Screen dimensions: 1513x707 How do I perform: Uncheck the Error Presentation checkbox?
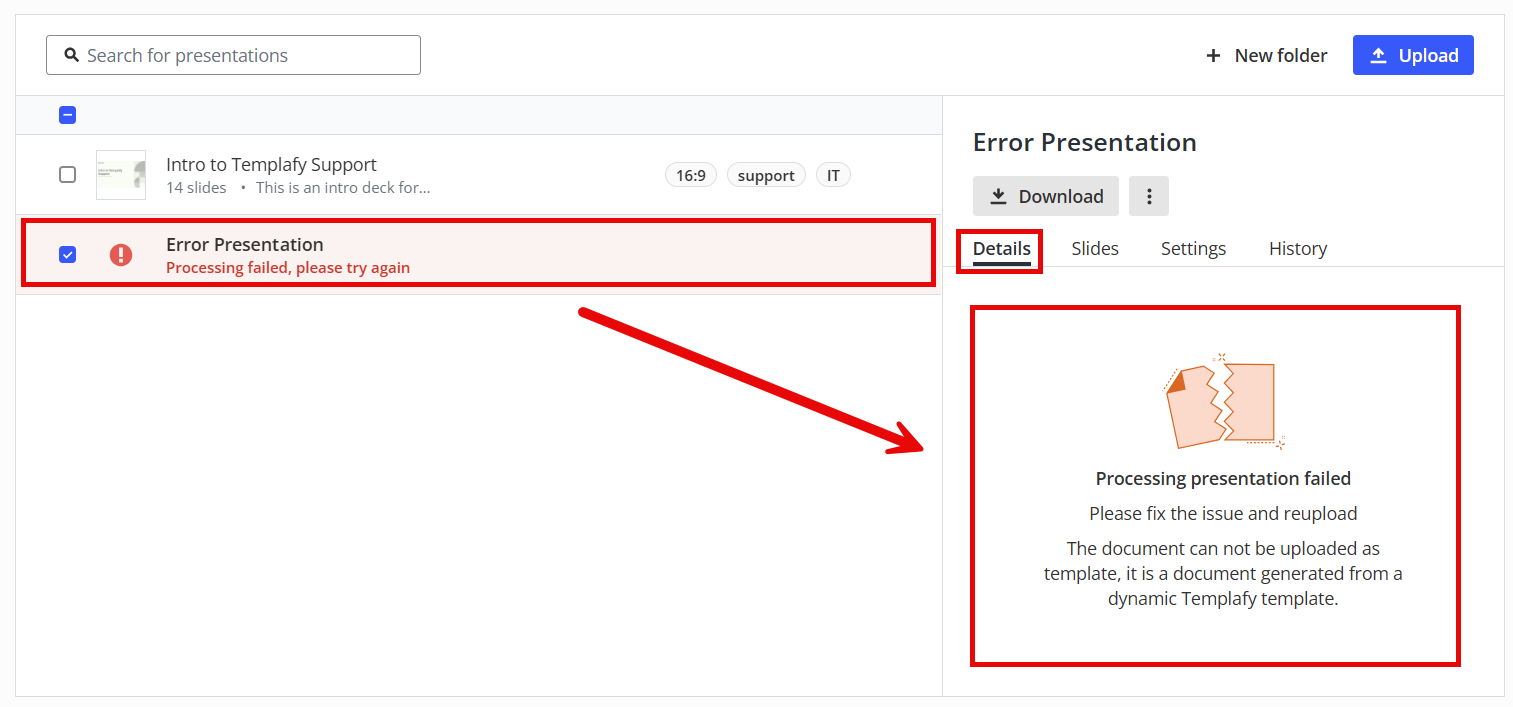pyautogui.click(x=67, y=255)
